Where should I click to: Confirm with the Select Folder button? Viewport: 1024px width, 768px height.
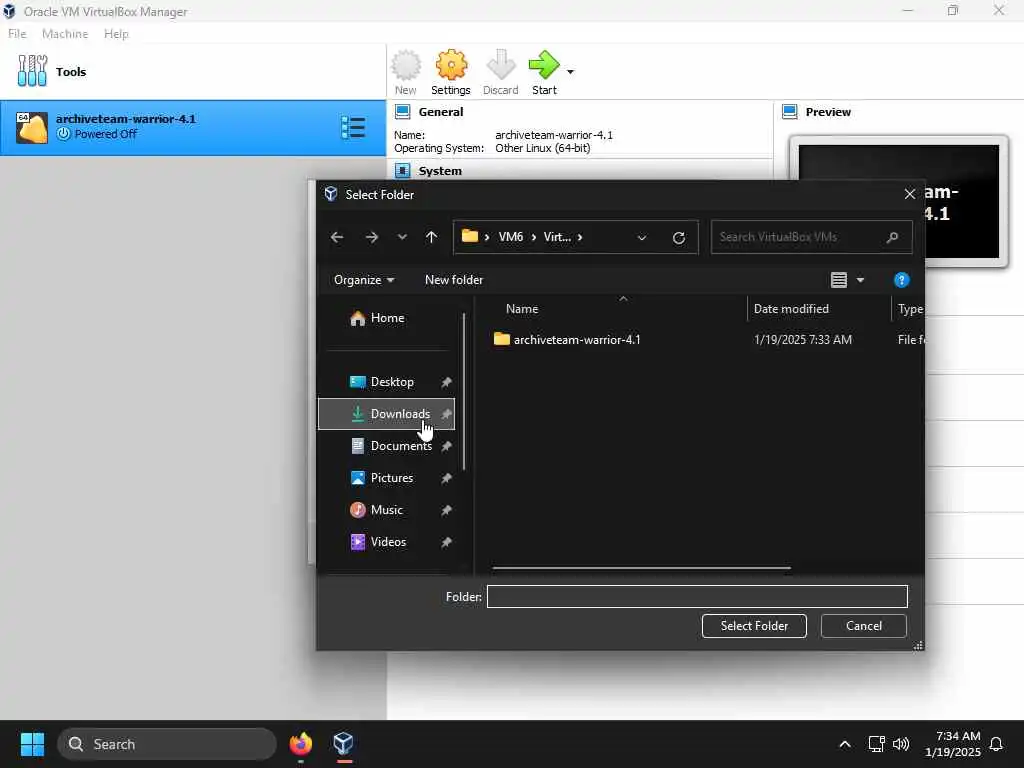(754, 626)
